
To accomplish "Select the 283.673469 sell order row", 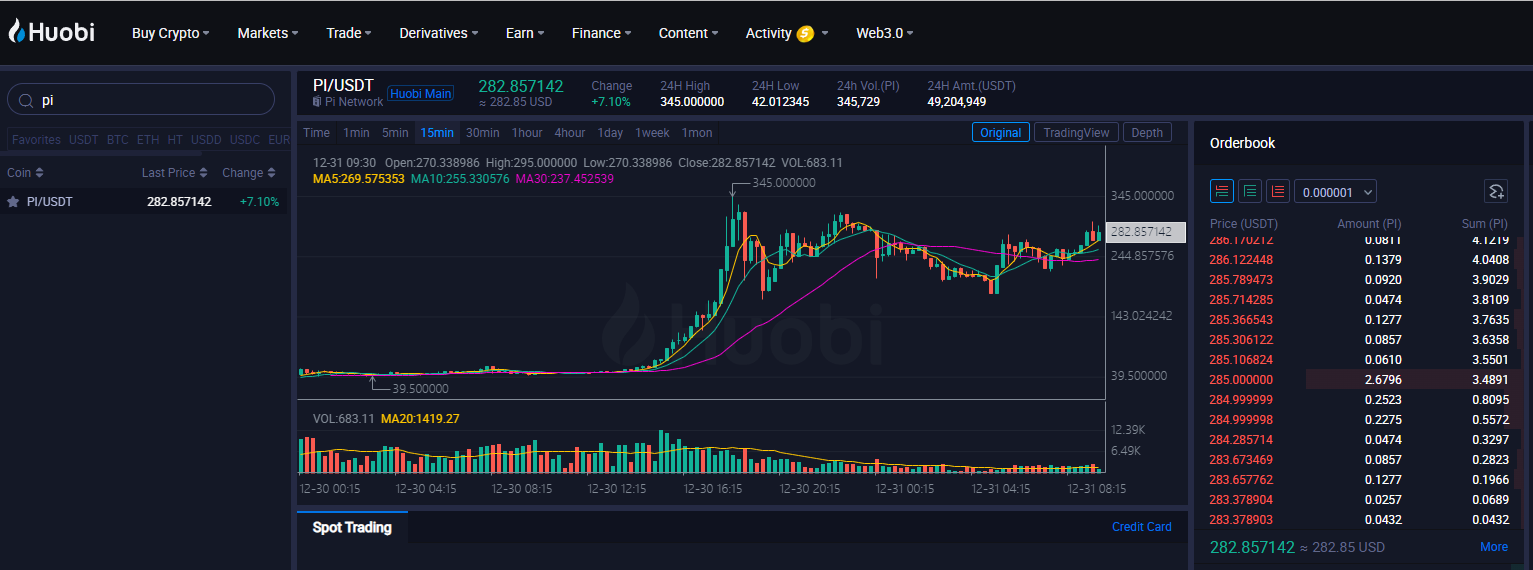I will tap(1358, 460).
